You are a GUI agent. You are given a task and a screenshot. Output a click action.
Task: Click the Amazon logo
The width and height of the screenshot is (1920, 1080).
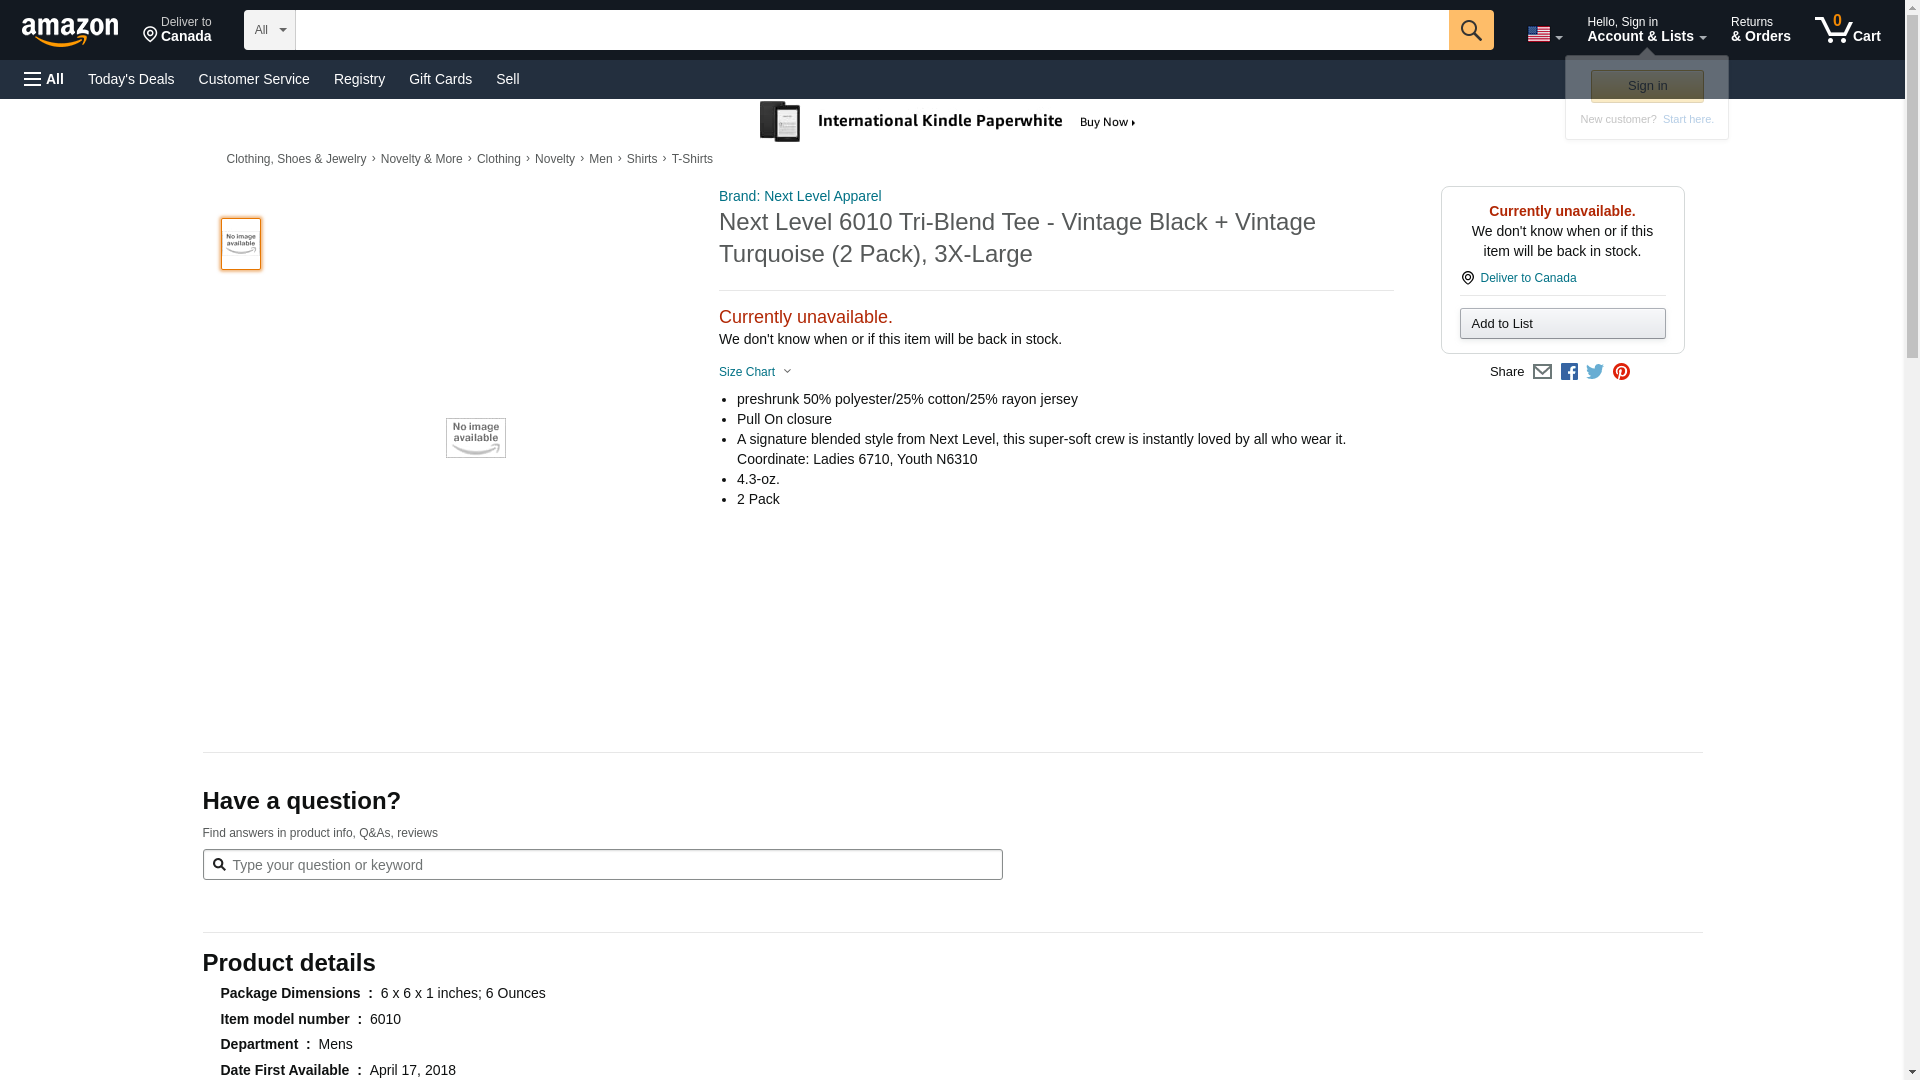(70, 31)
